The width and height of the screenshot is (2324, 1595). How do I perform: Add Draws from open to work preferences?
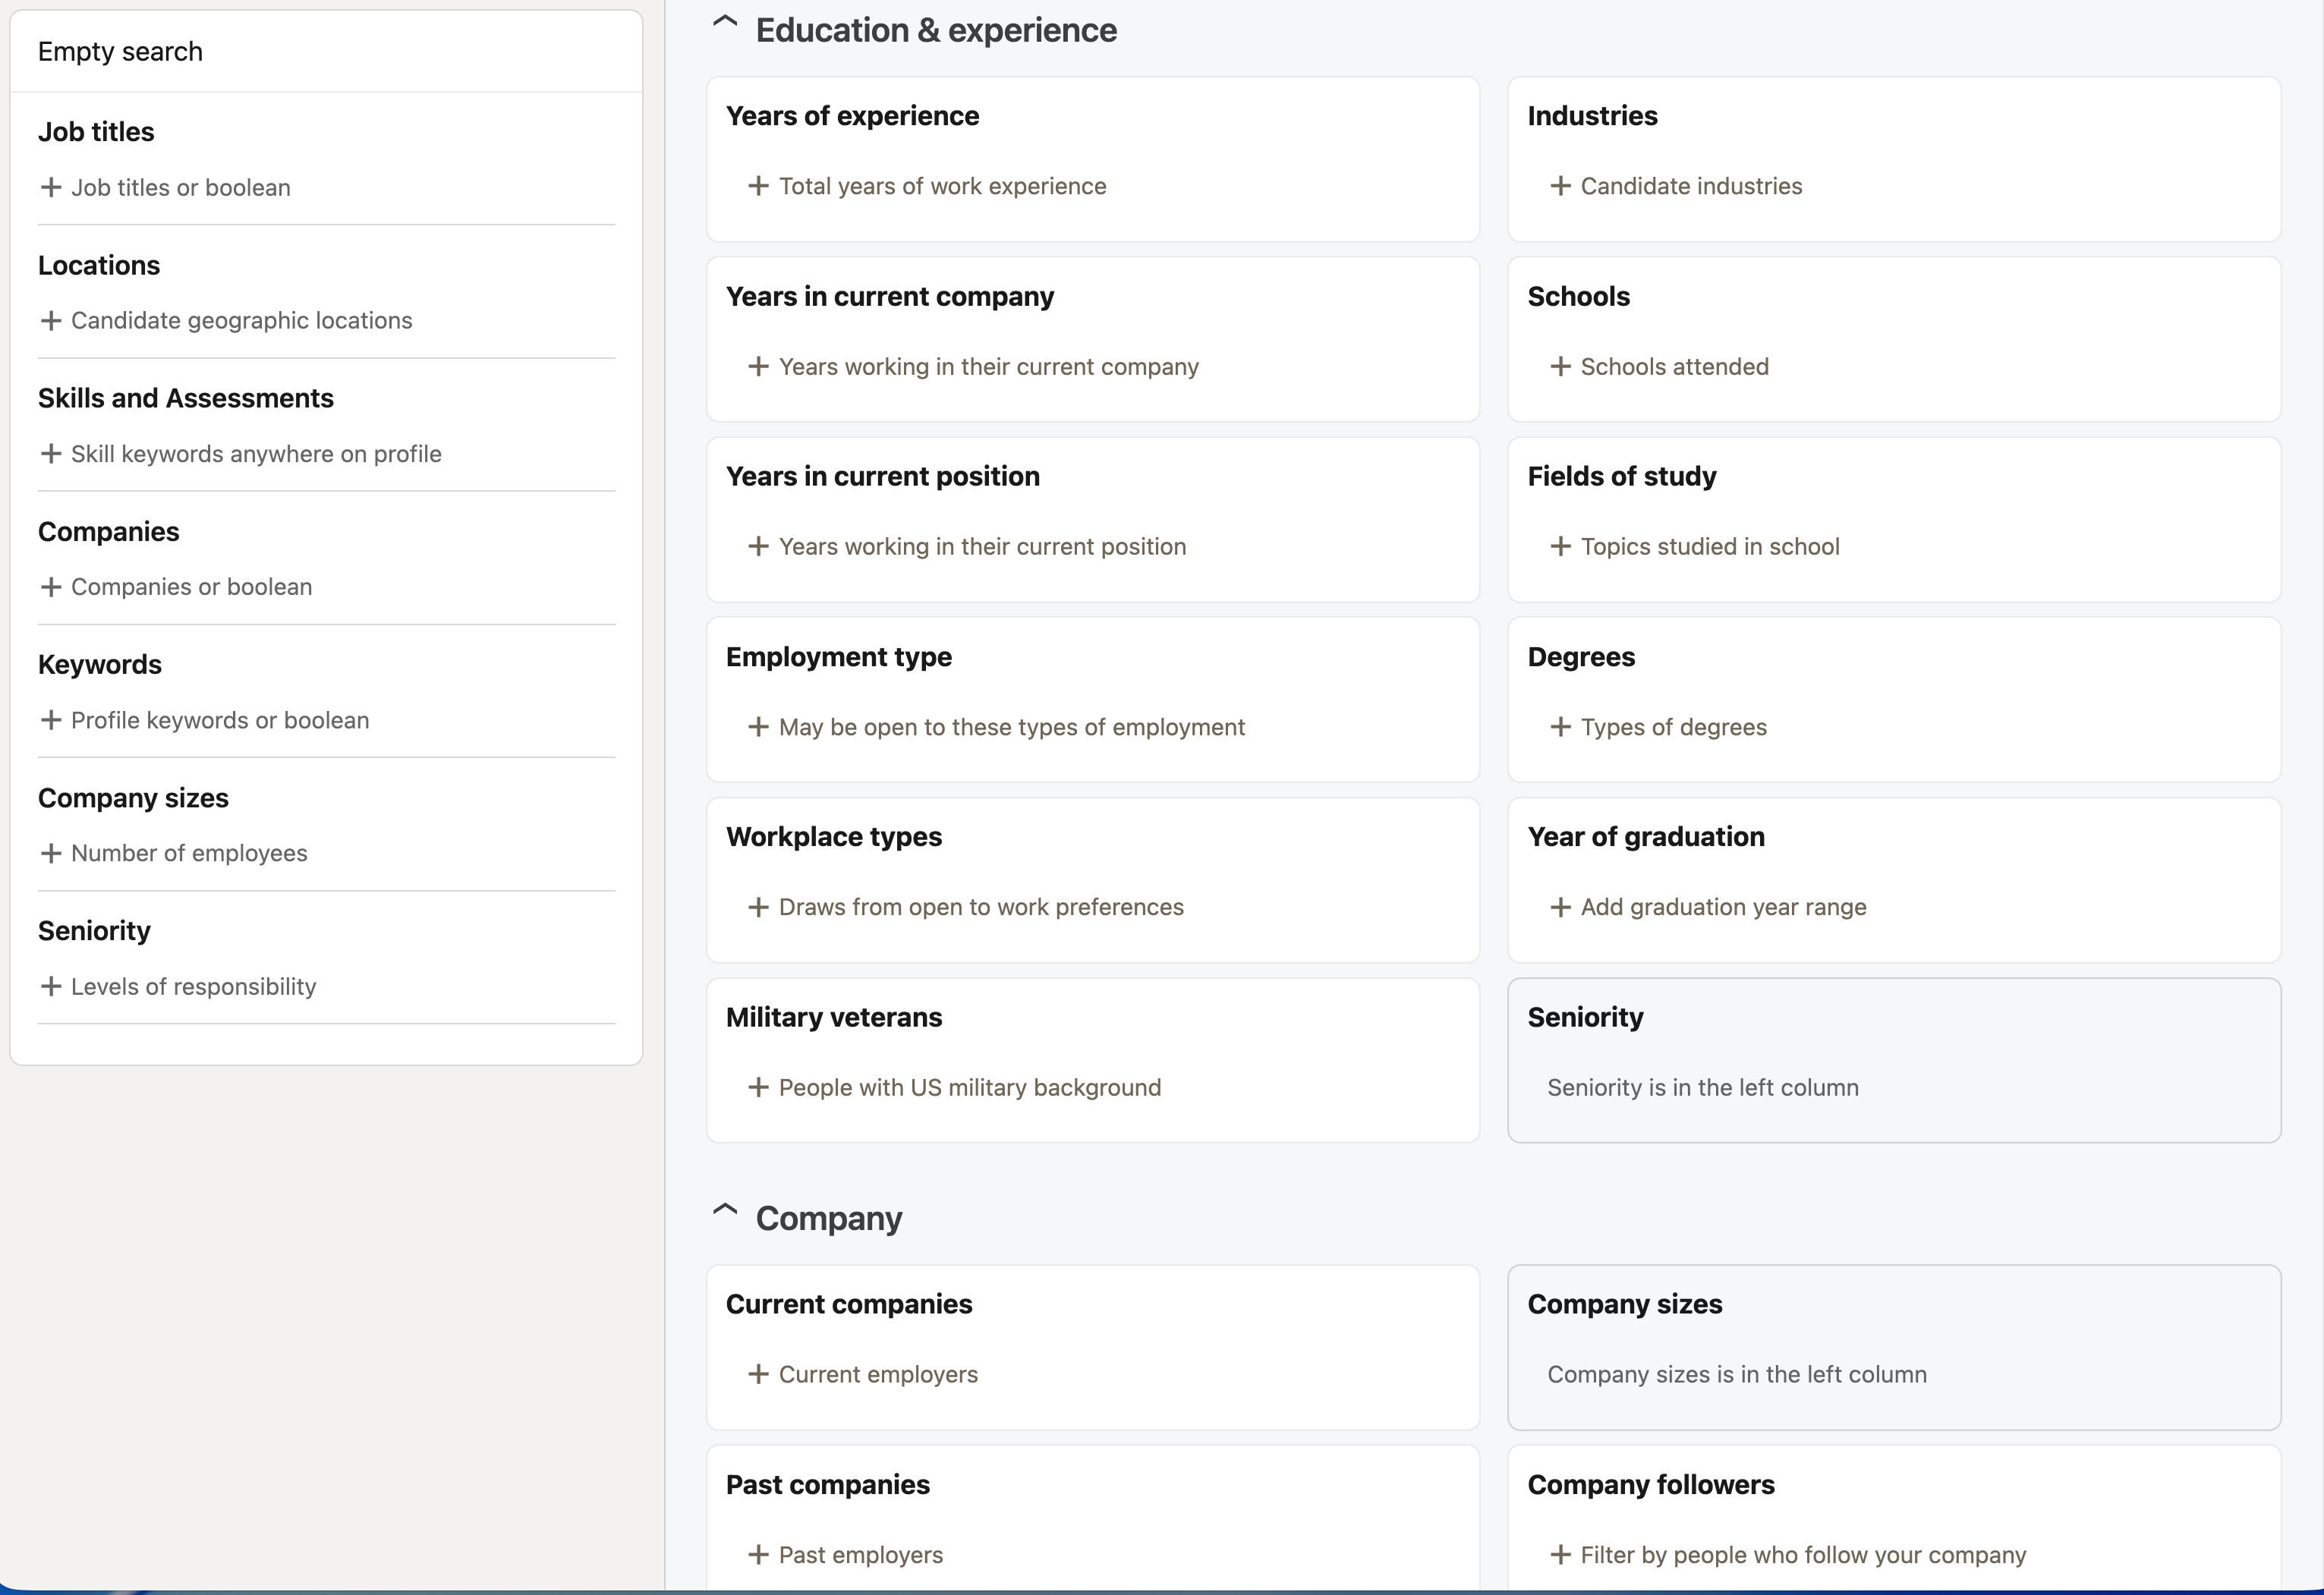(x=980, y=907)
